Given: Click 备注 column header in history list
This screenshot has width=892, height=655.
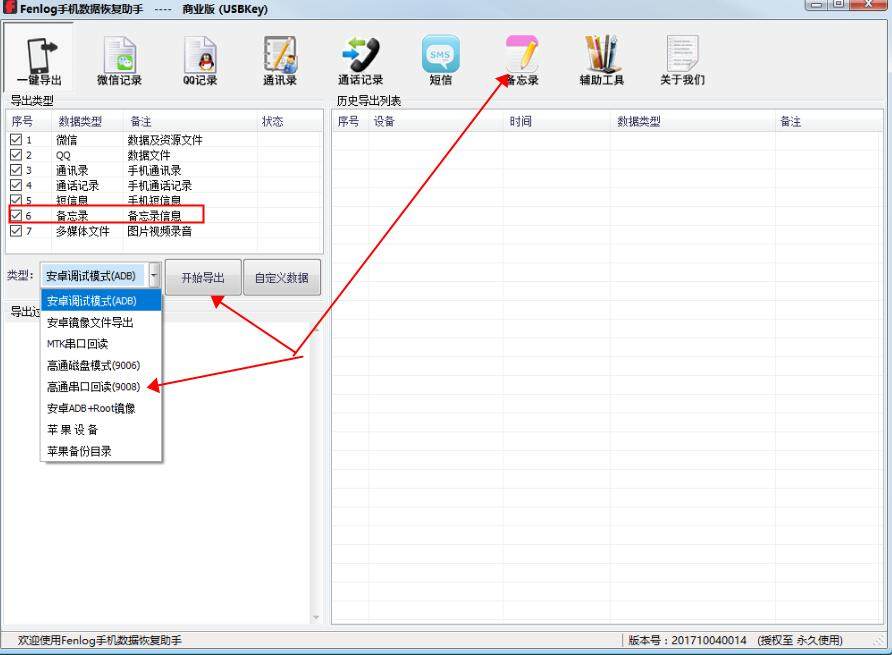Looking at the screenshot, I should tap(829, 121).
